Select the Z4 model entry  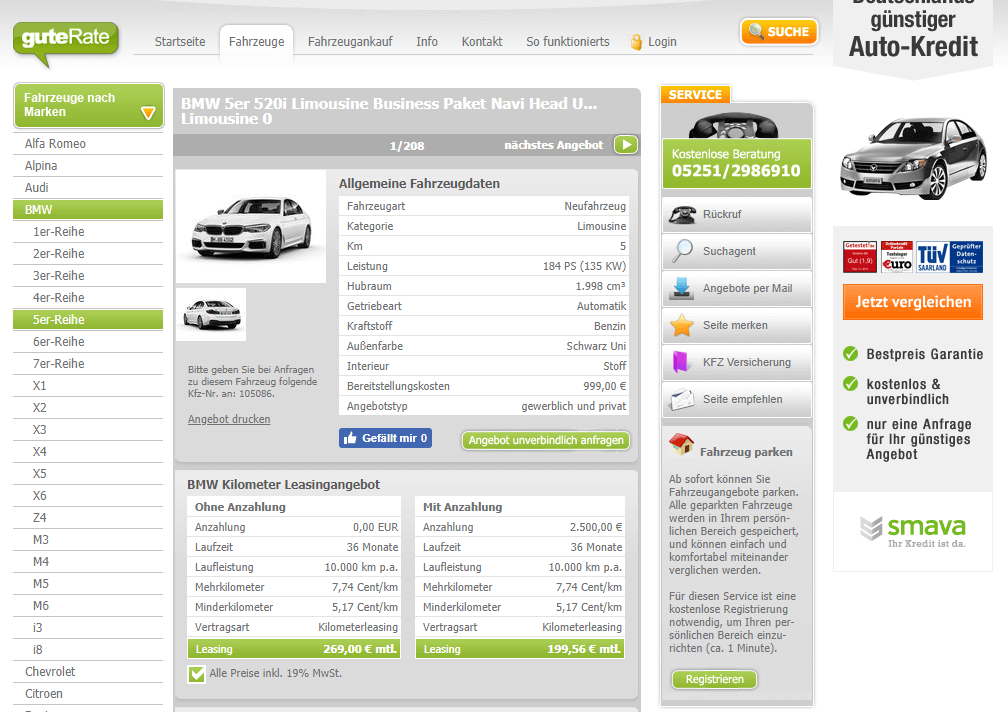[x=88, y=518]
